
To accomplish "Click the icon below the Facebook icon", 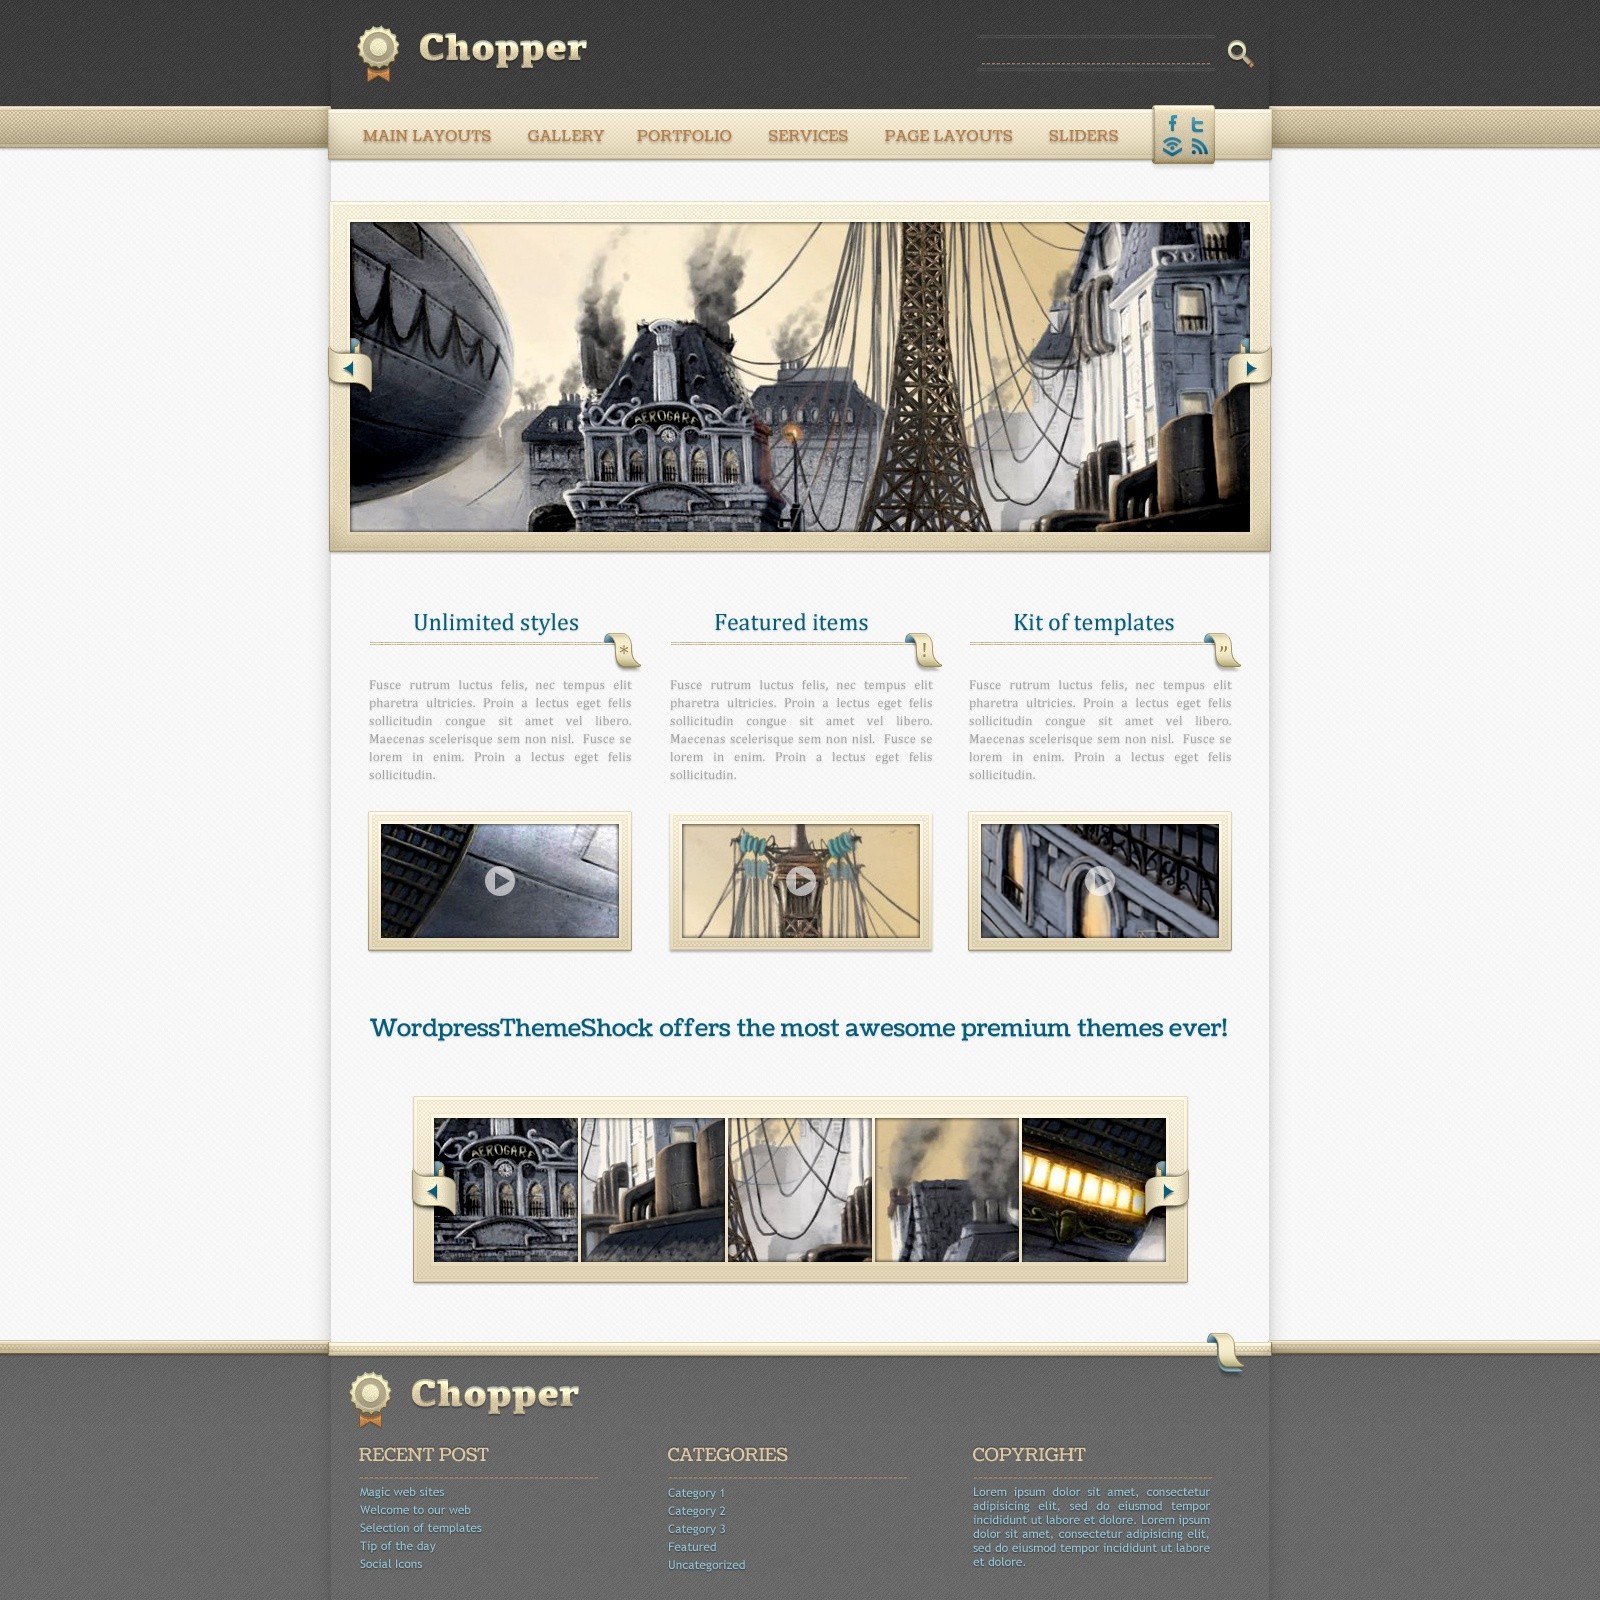I will tap(1172, 147).
